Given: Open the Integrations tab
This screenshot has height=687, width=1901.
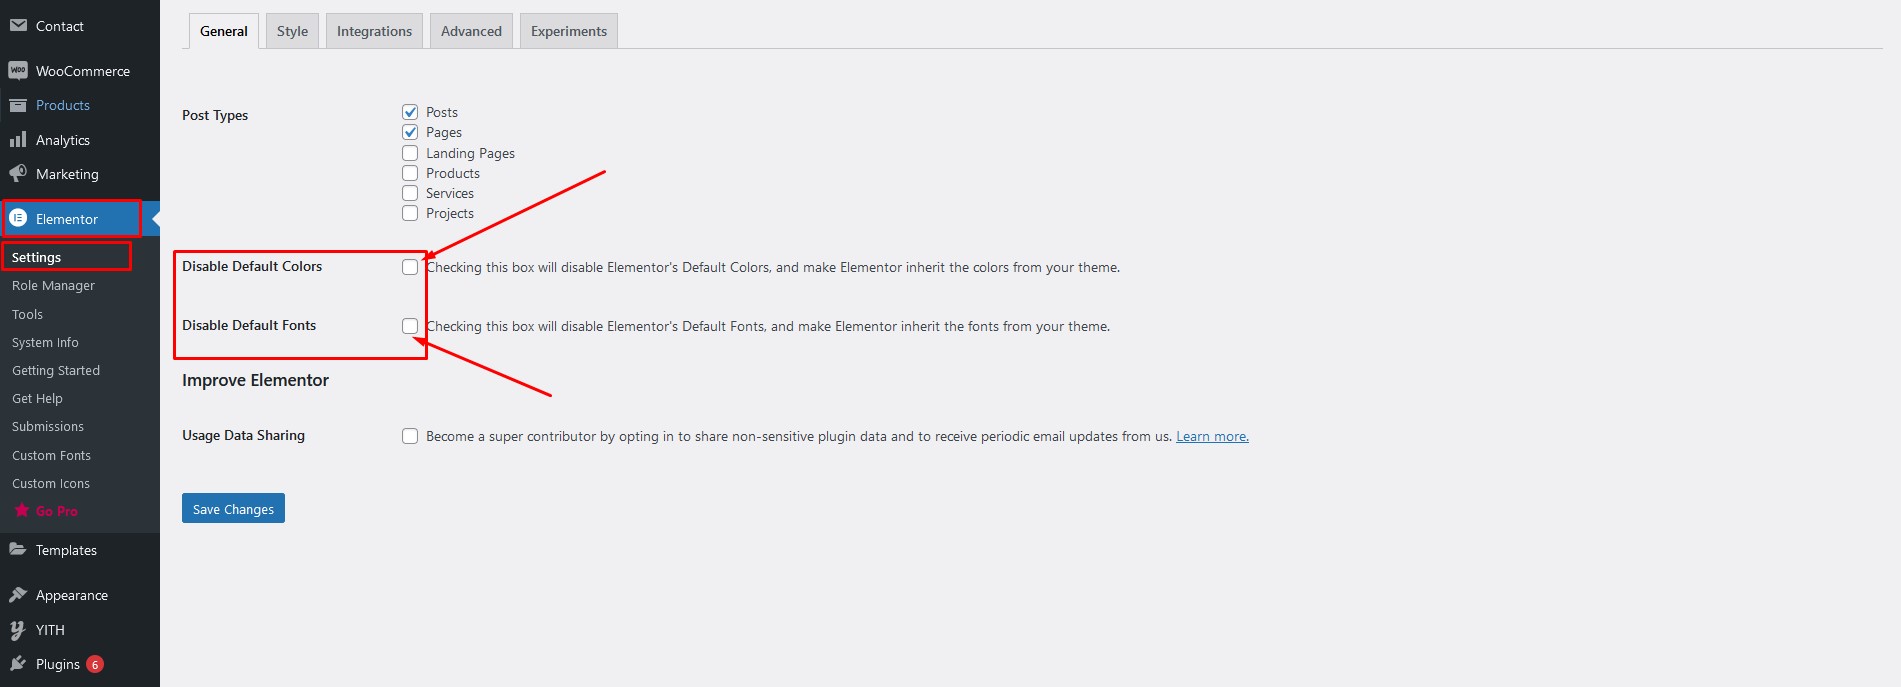Looking at the screenshot, I should coord(374,31).
